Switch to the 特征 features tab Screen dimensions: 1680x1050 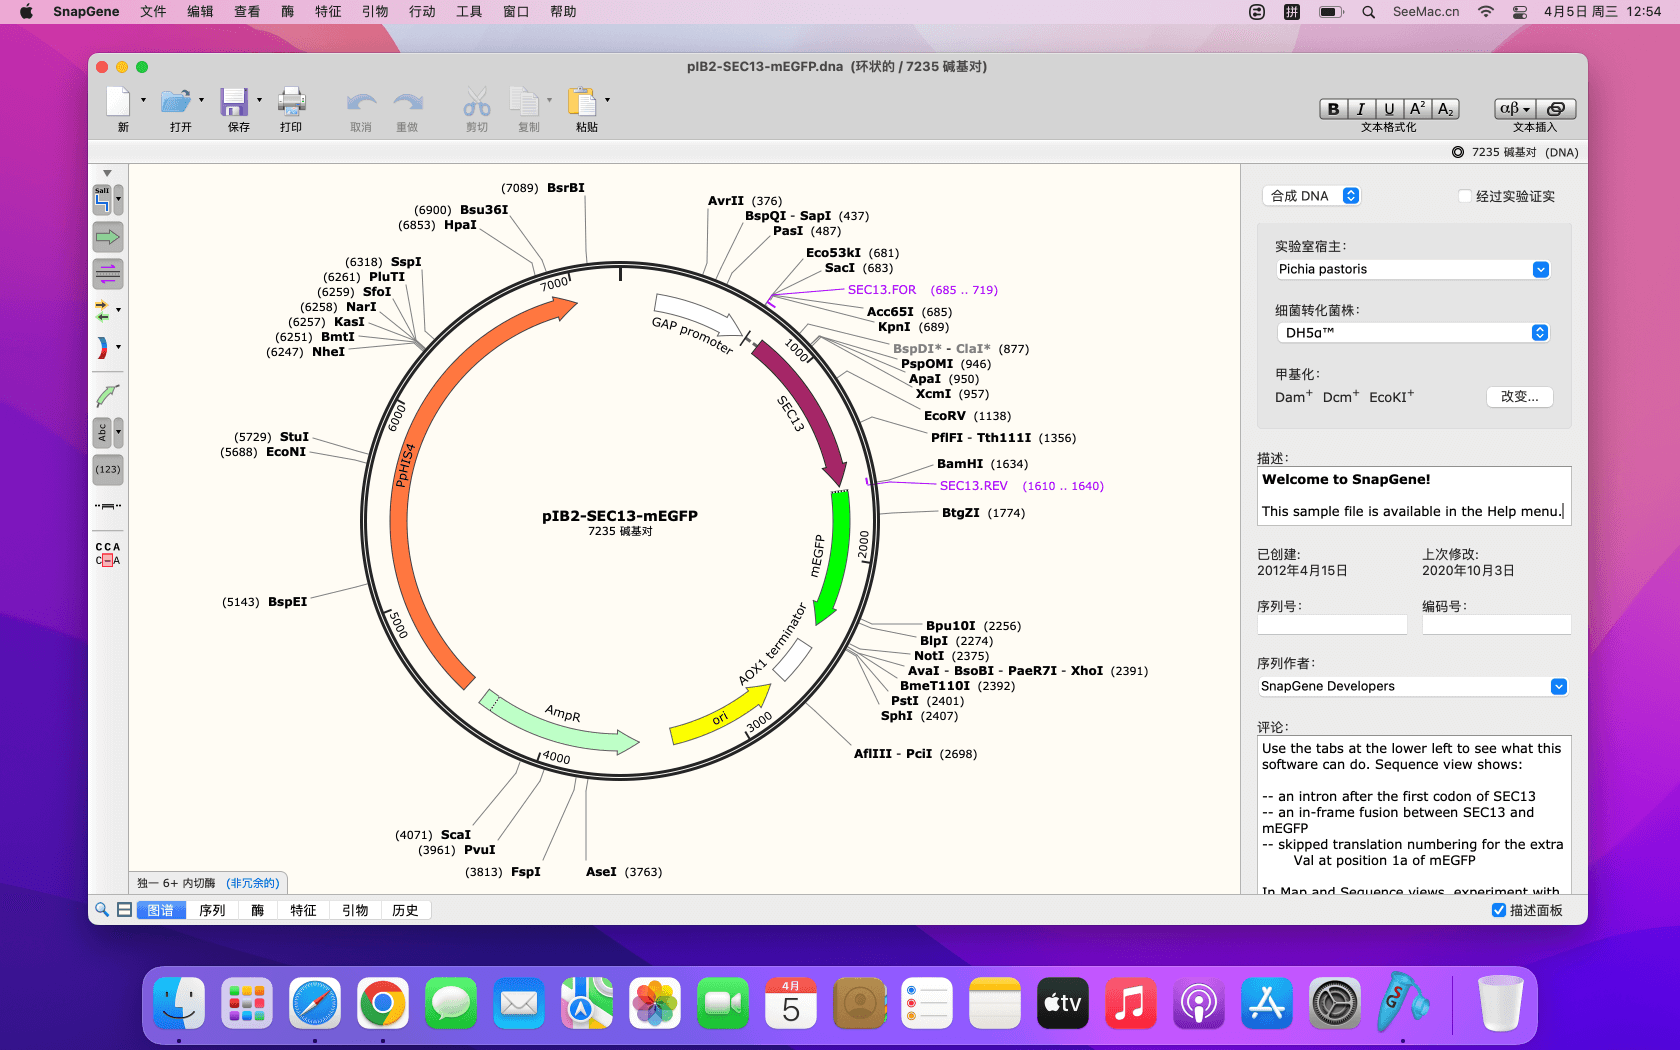[x=303, y=910]
